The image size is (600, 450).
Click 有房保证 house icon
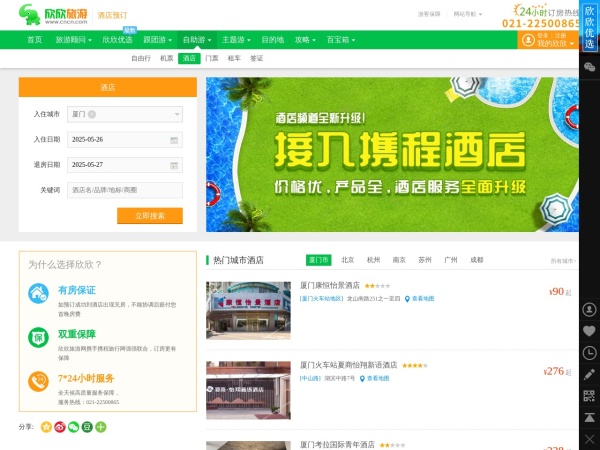pyautogui.click(x=38, y=293)
